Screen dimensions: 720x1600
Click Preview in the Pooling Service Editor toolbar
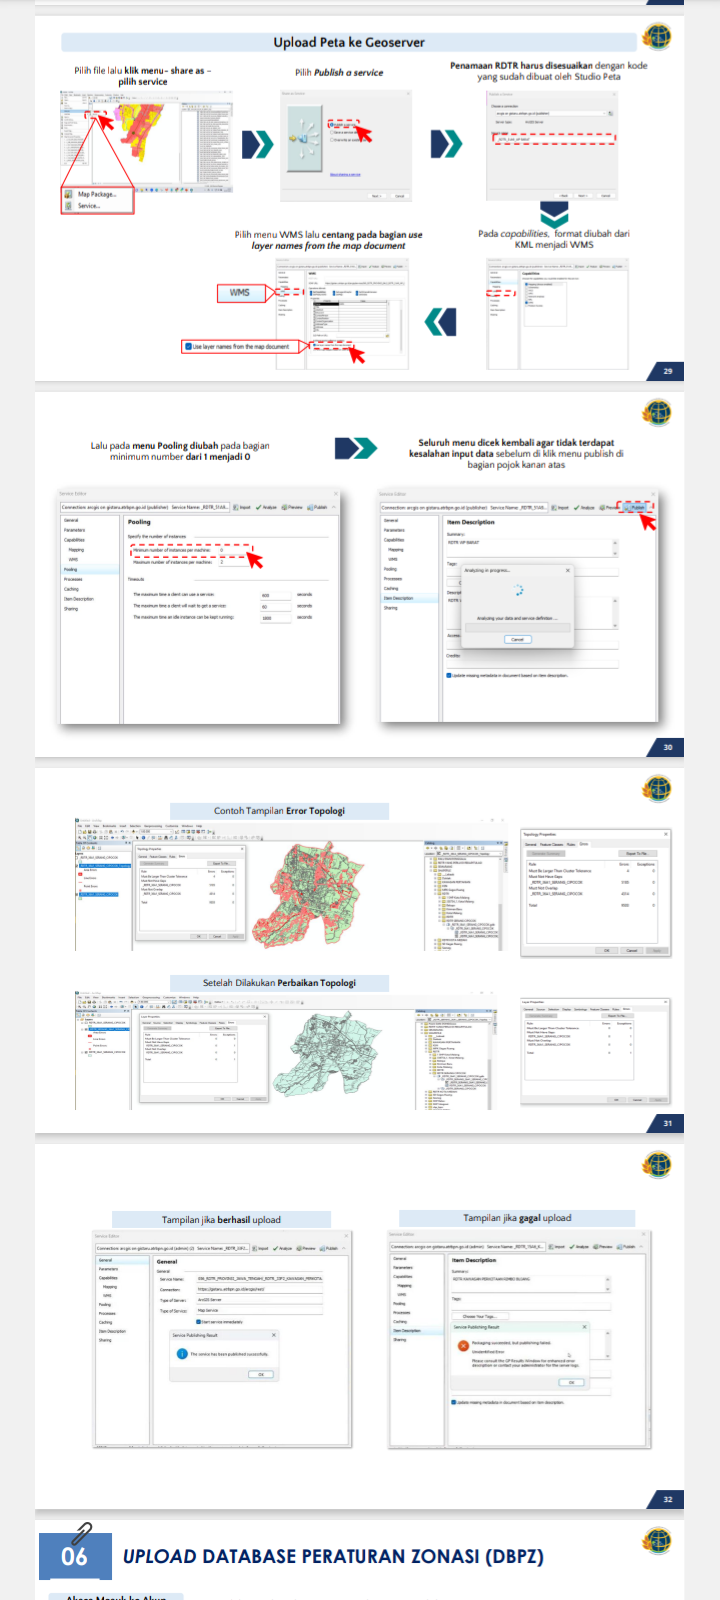pos(292,507)
